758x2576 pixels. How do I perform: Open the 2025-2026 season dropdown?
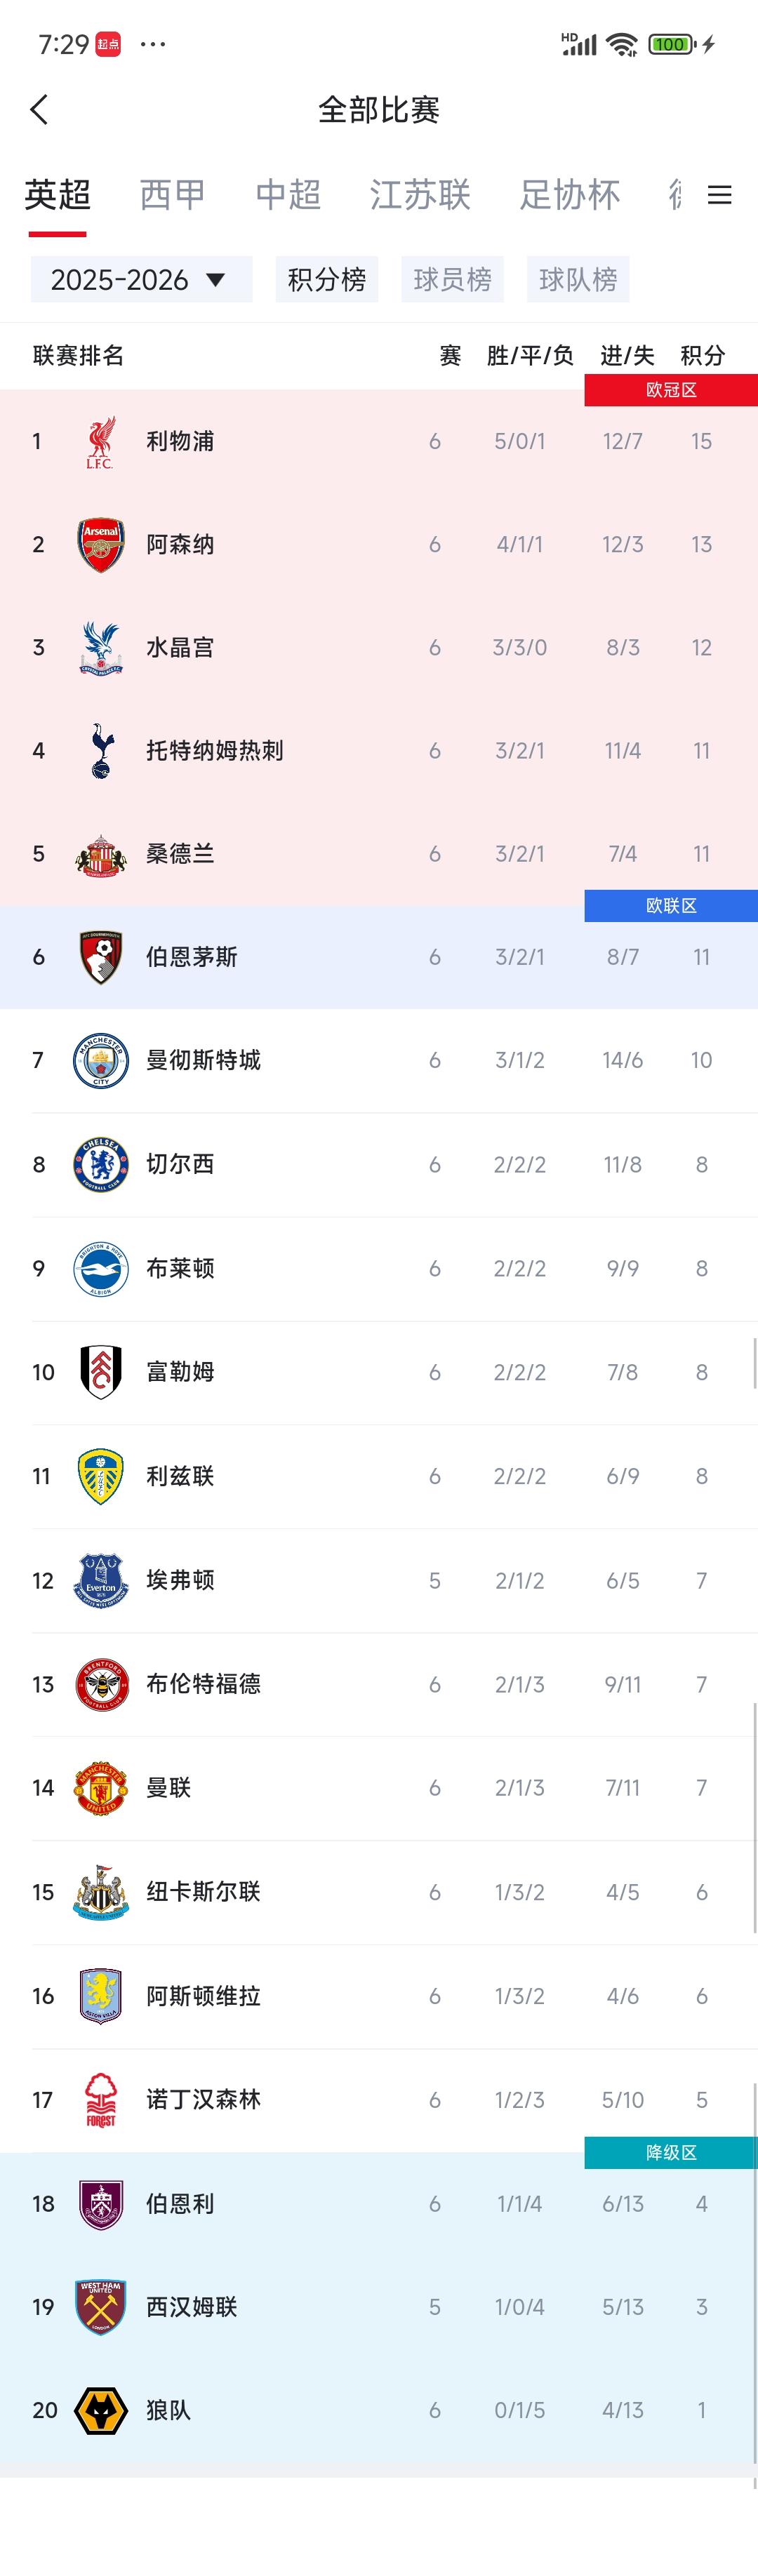tap(141, 279)
